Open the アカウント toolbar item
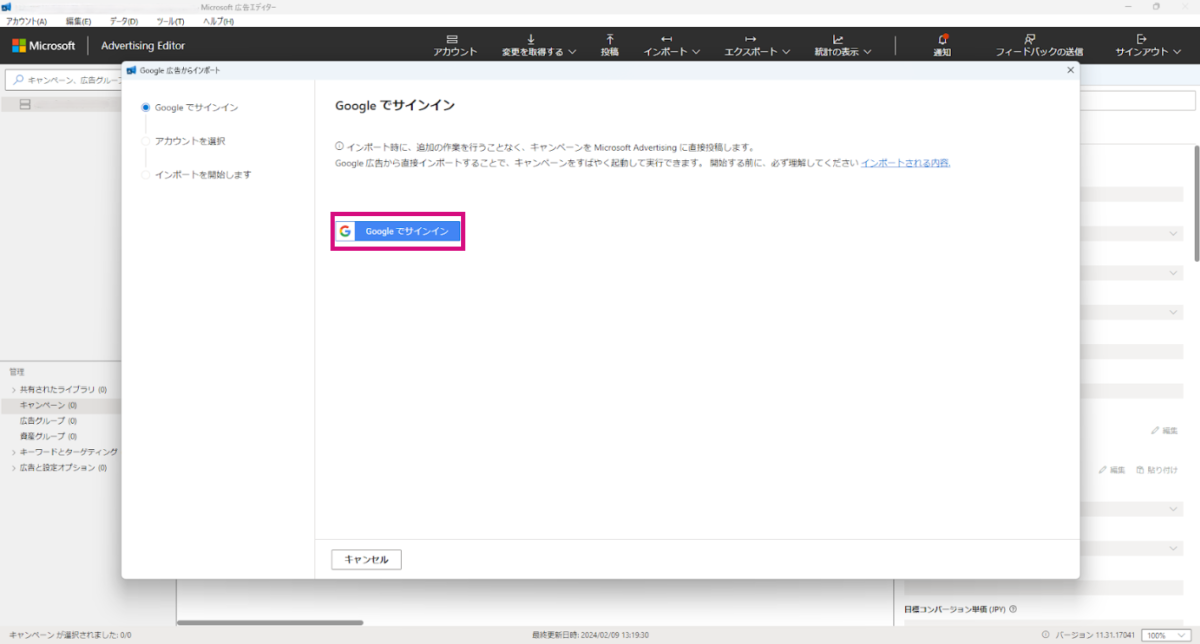The height and width of the screenshot is (644, 1200). point(455,45)
